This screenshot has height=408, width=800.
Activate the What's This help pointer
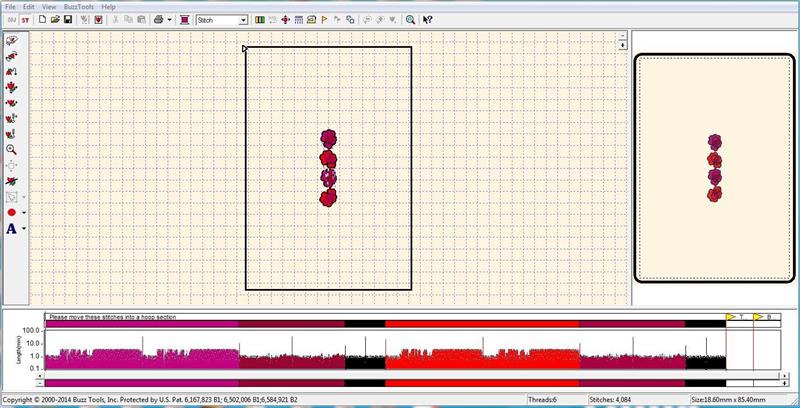428,20
